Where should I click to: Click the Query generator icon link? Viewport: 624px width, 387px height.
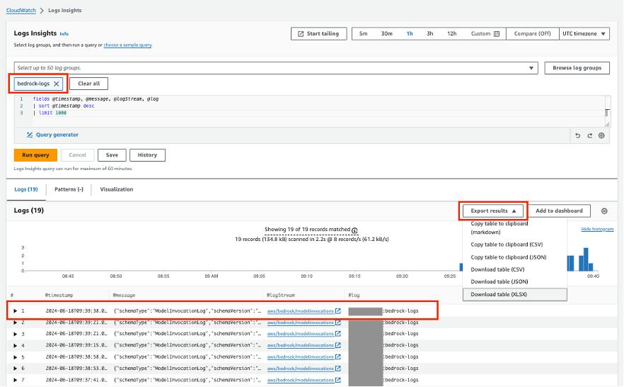pos(53,135)
